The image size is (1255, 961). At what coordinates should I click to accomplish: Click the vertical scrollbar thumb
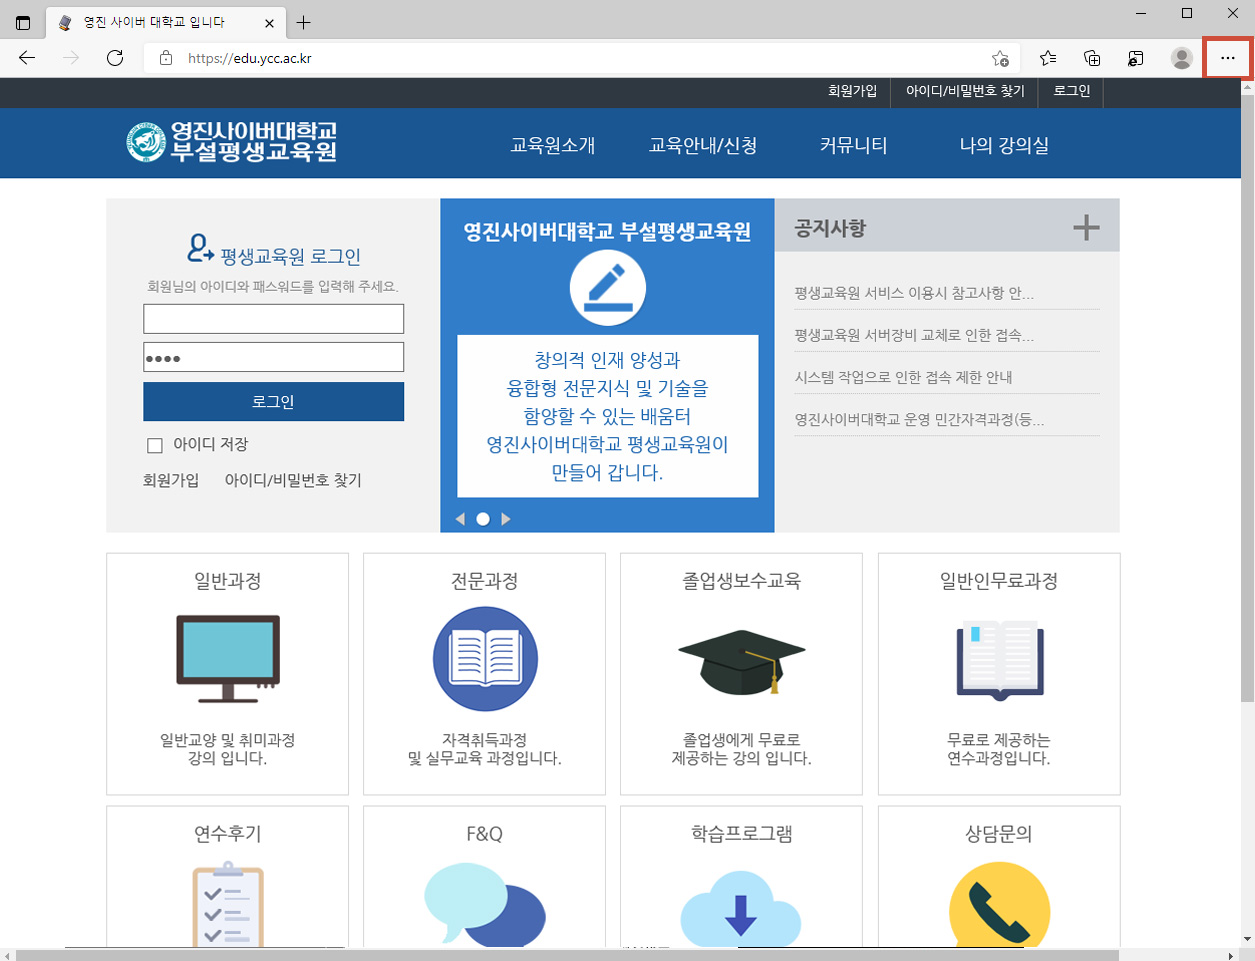[x=1246, y=398]
